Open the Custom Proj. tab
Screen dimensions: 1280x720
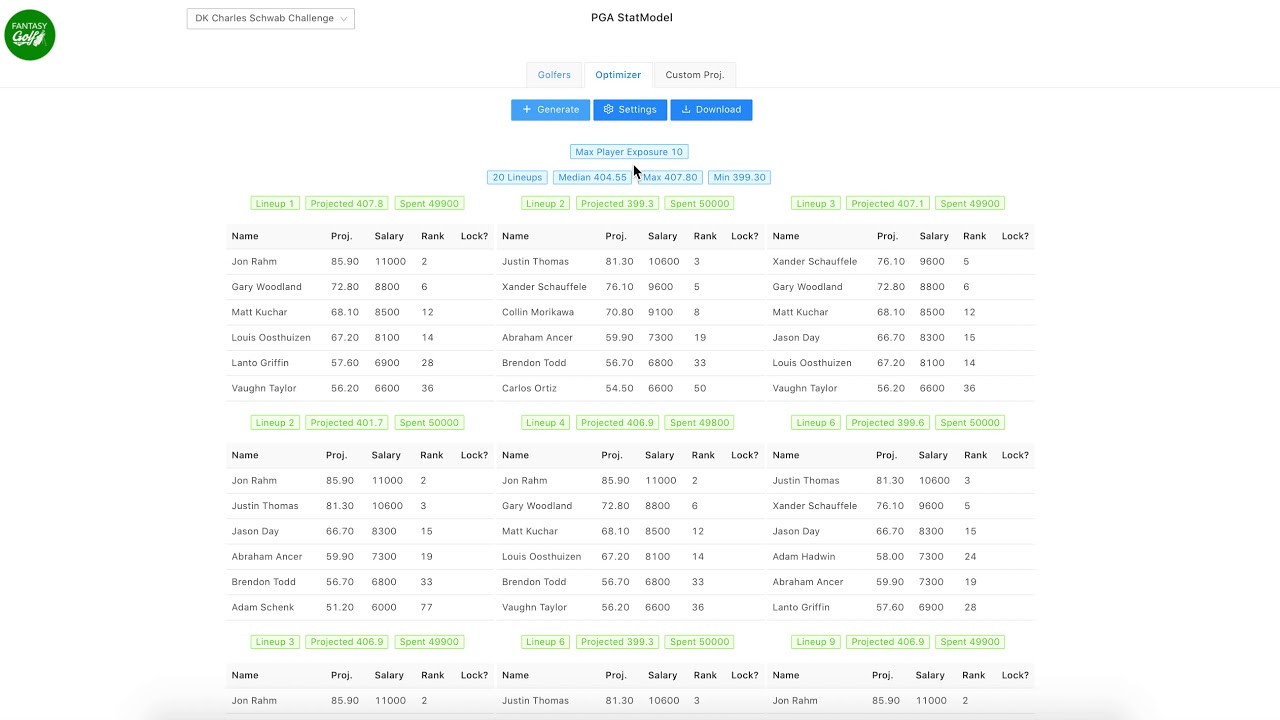click(695, 75)
